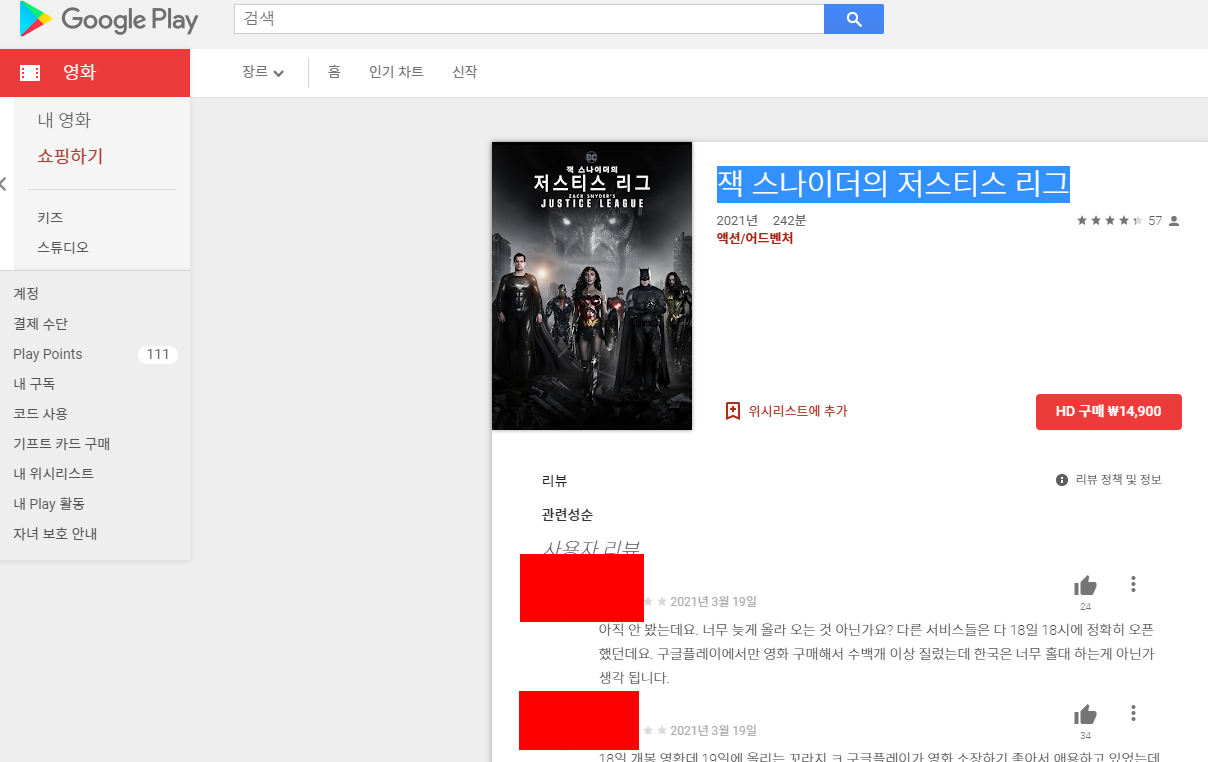This screenshot has width=1208, height=762.
Task: Click the info icon next to 리뷰 정책 및 정보
Action: pyautogui.click(x=1062, y=480)
